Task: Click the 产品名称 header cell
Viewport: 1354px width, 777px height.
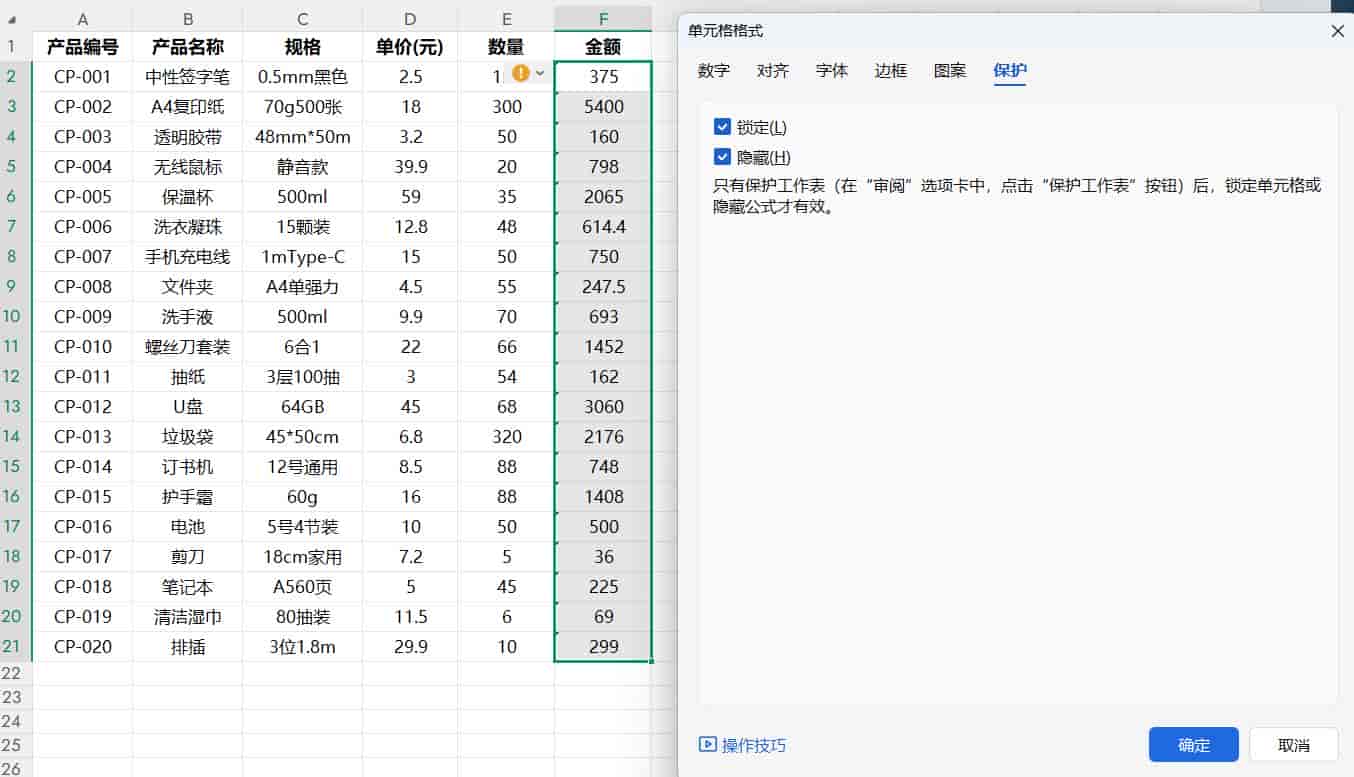Action: coord(187,46)
